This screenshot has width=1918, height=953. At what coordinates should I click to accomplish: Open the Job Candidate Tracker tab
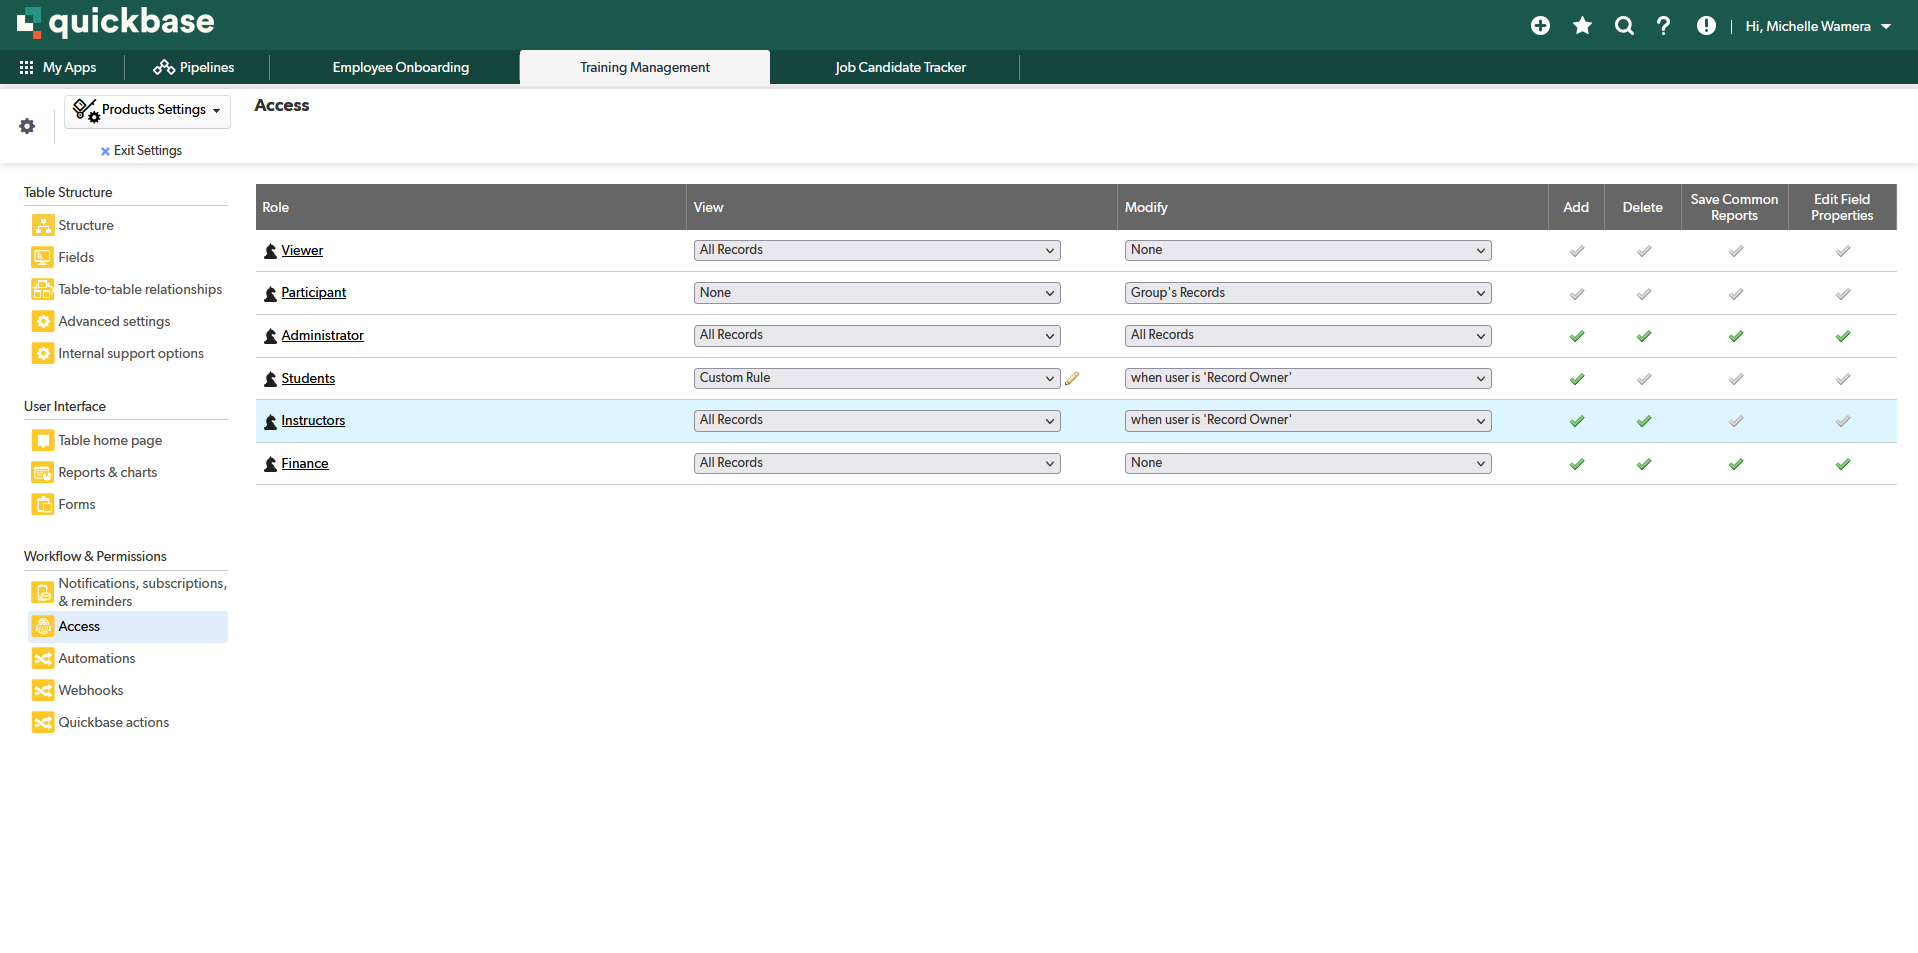(x=900, y=68)
